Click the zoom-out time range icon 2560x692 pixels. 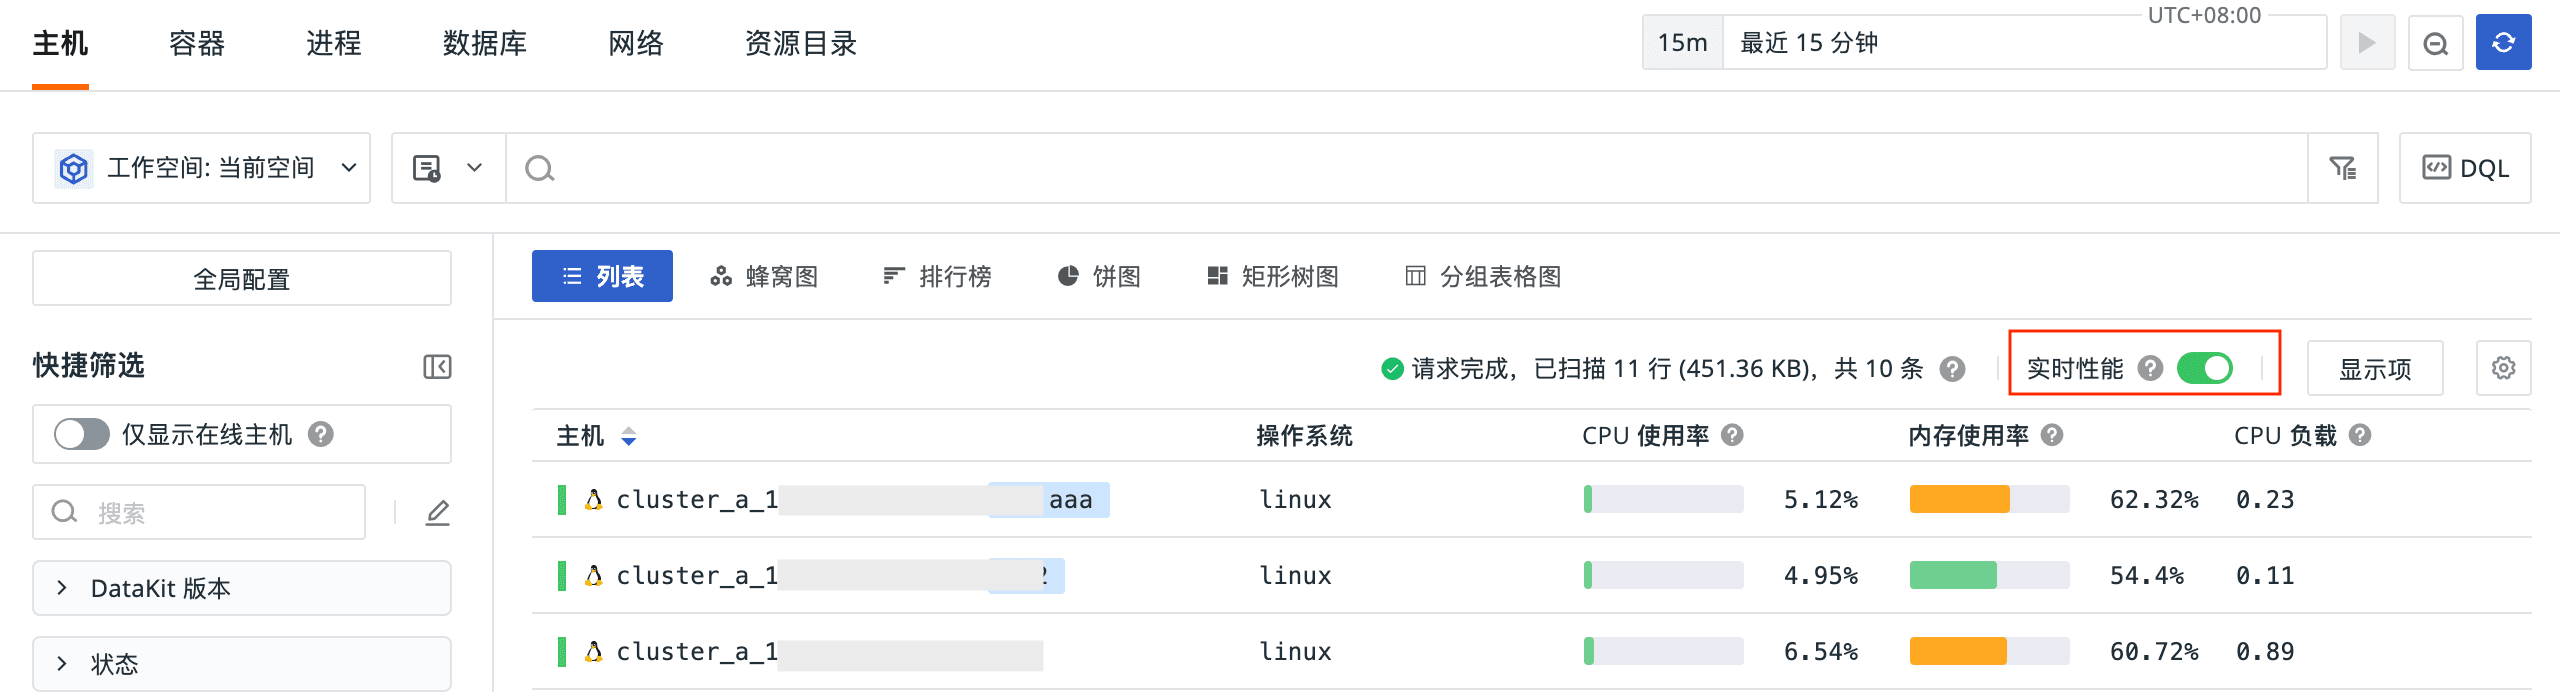point(2435,43)
